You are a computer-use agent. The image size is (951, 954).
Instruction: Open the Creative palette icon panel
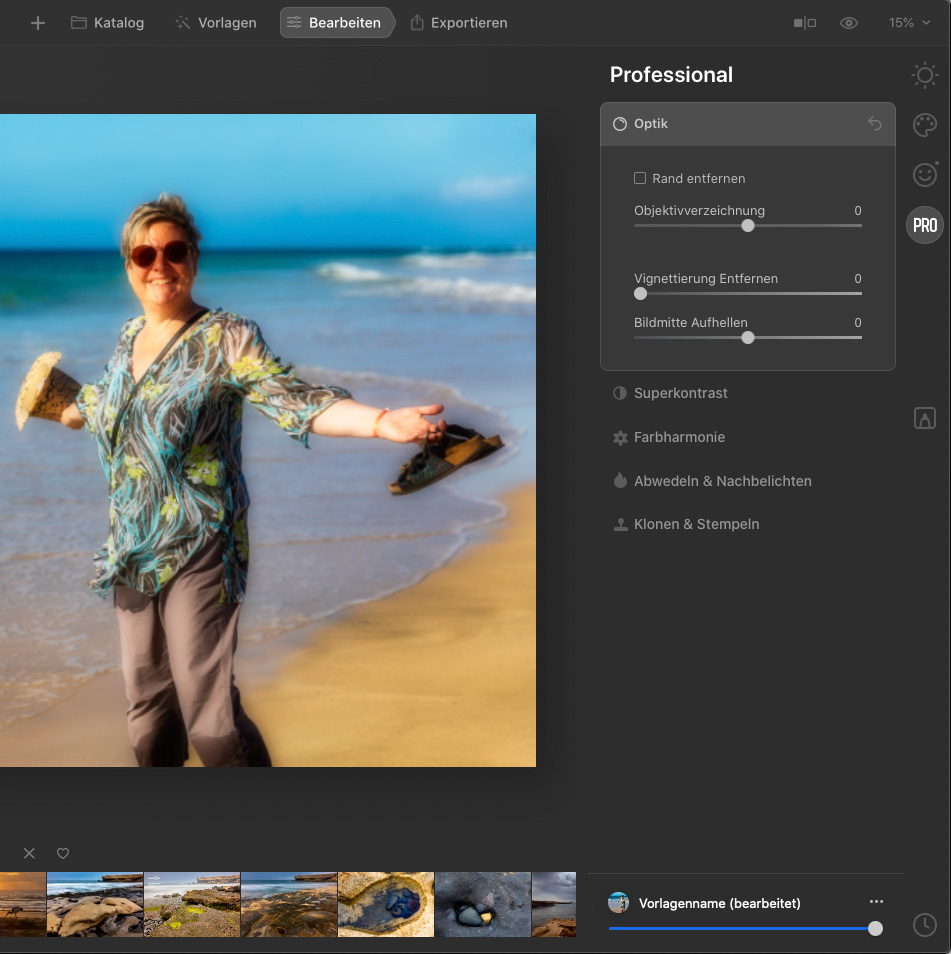coord(925,125)
